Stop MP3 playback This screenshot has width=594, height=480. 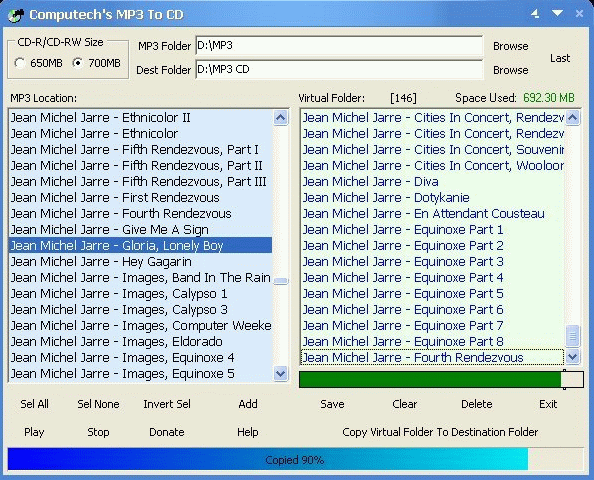pyautogui.click(x=98, y=432)
